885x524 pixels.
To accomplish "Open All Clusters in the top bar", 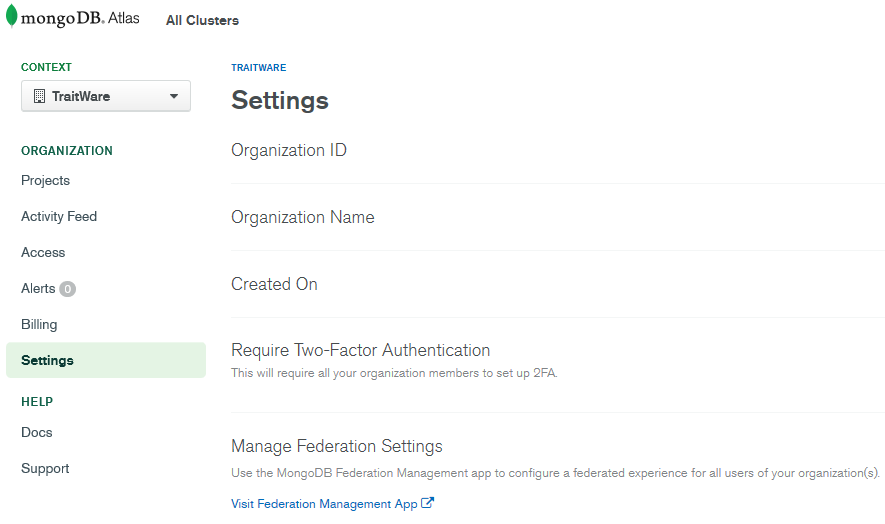I will pyautogui.click(x=202, y=20).
